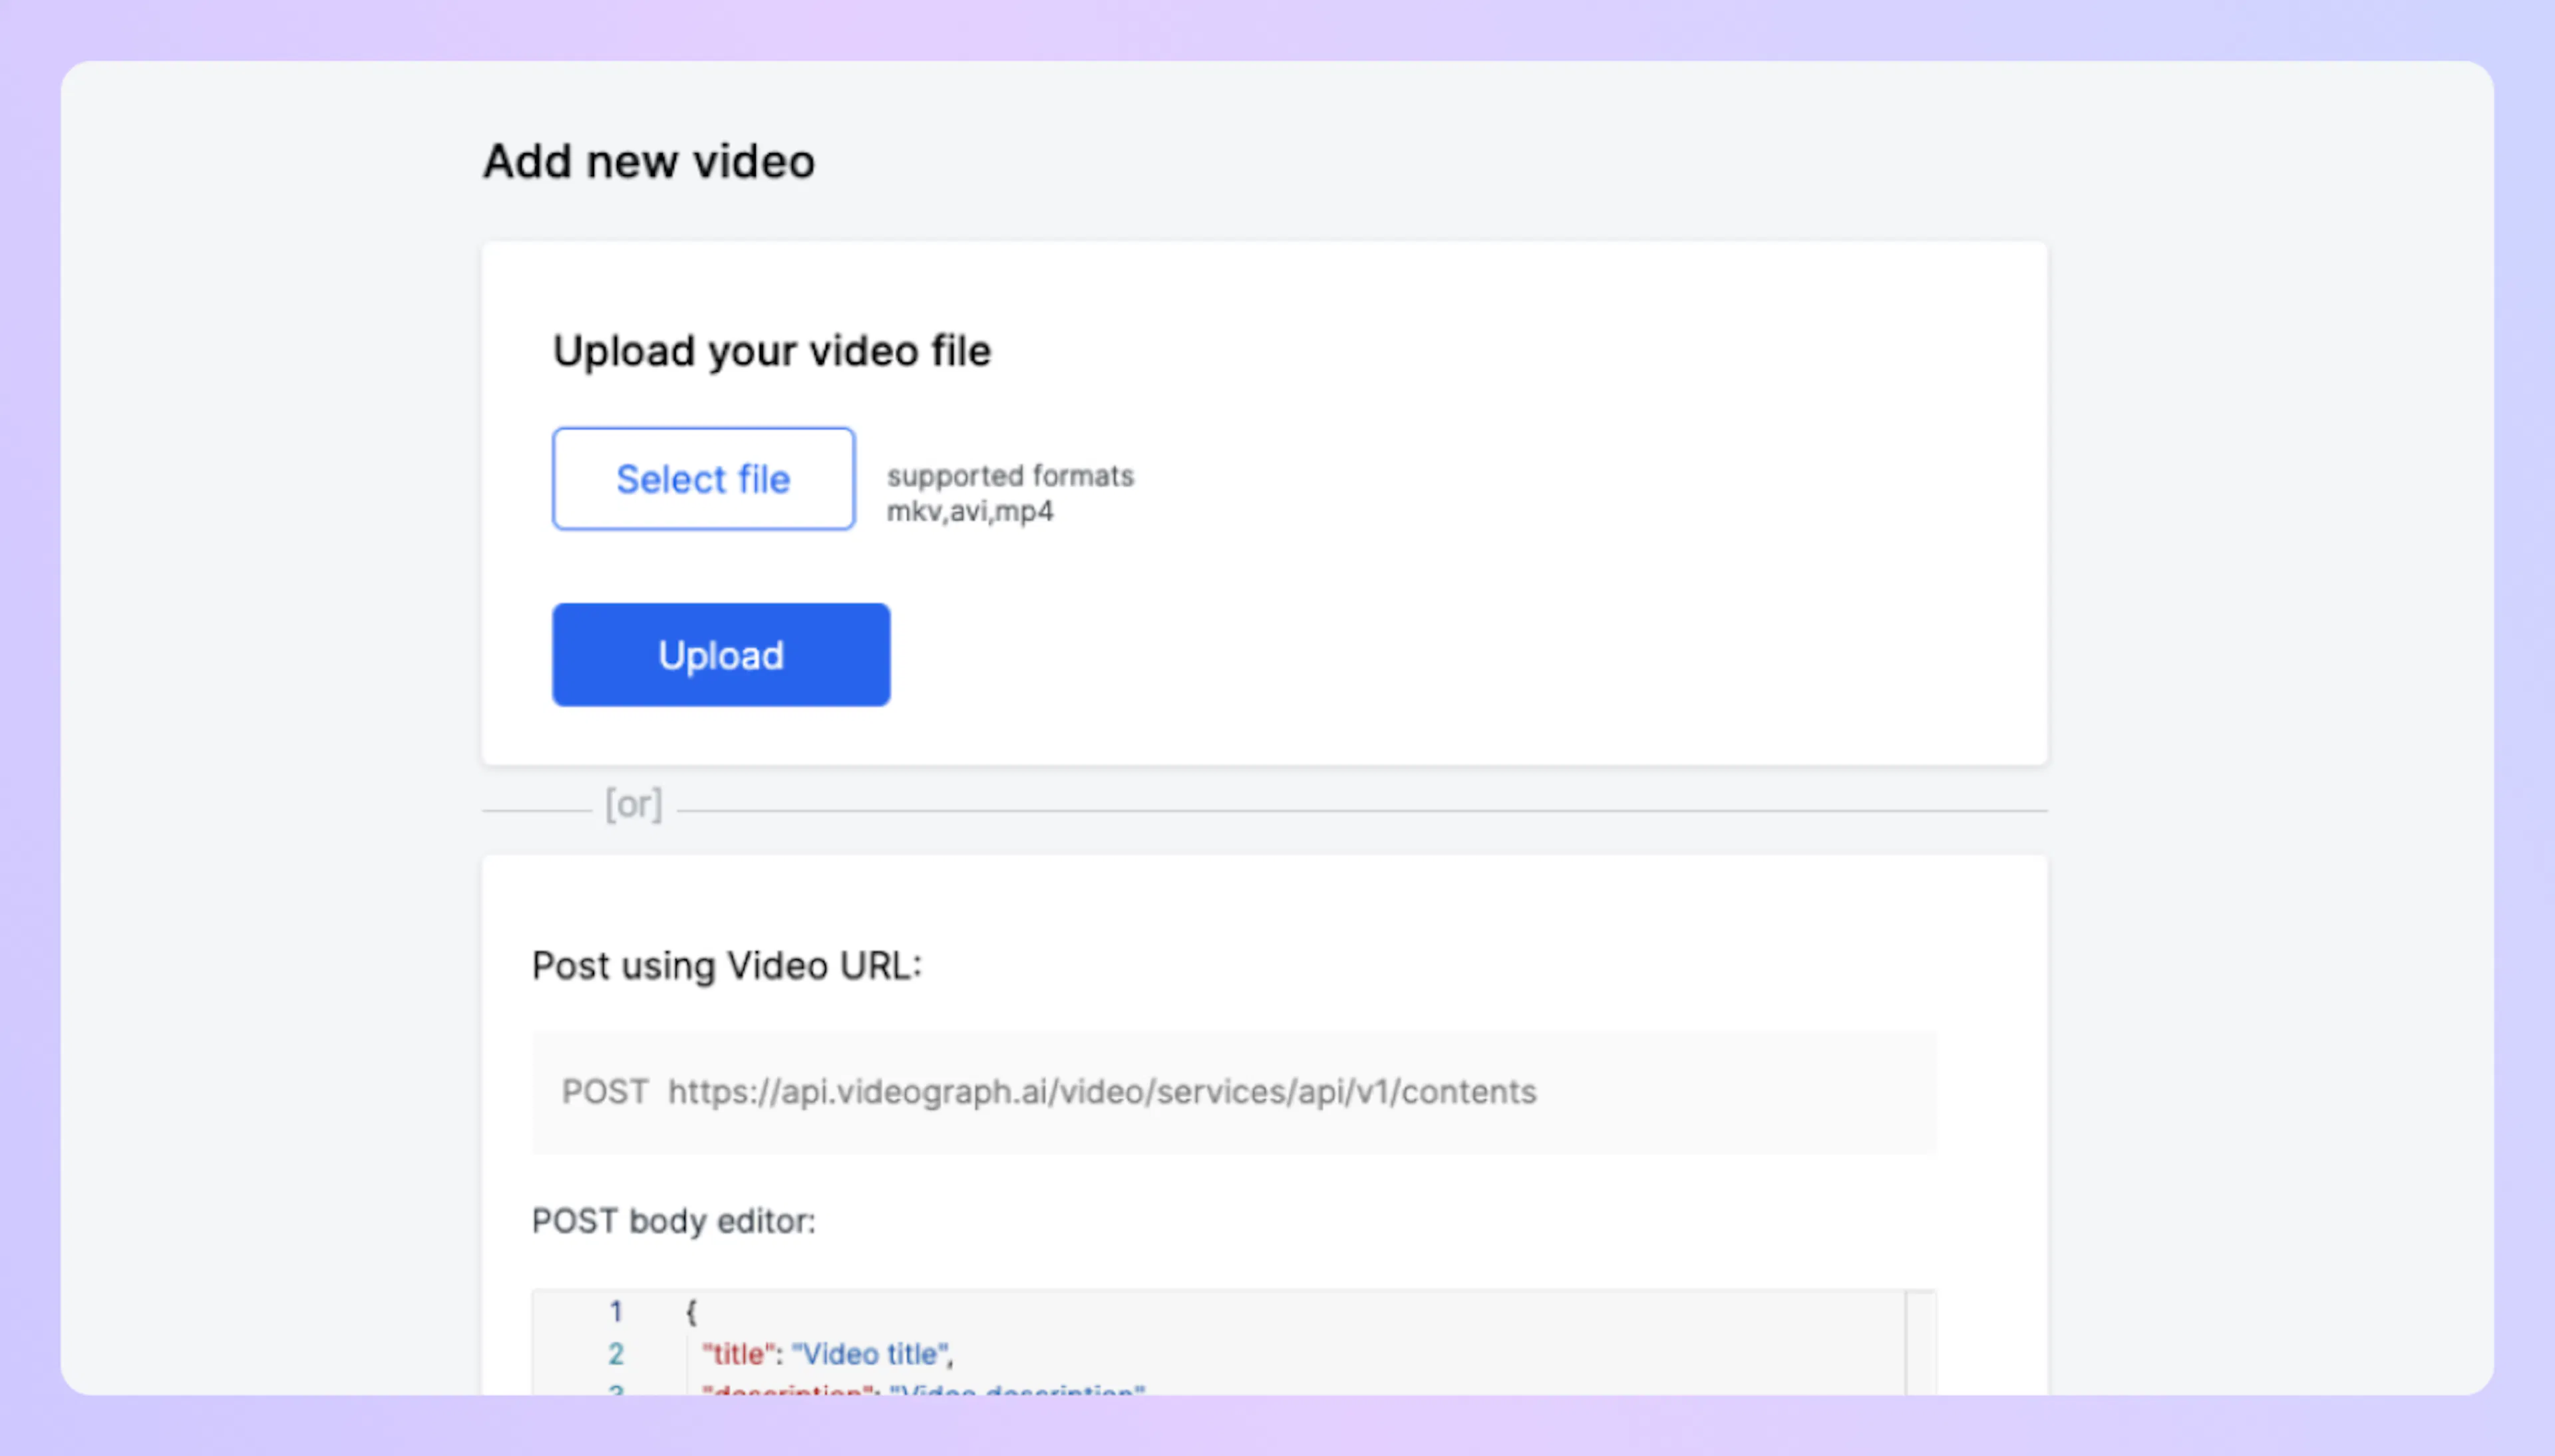The width and height of the screenshot is (2555, 1456).
Task: Click line number 1 in editor
Action: [616, 1311]
